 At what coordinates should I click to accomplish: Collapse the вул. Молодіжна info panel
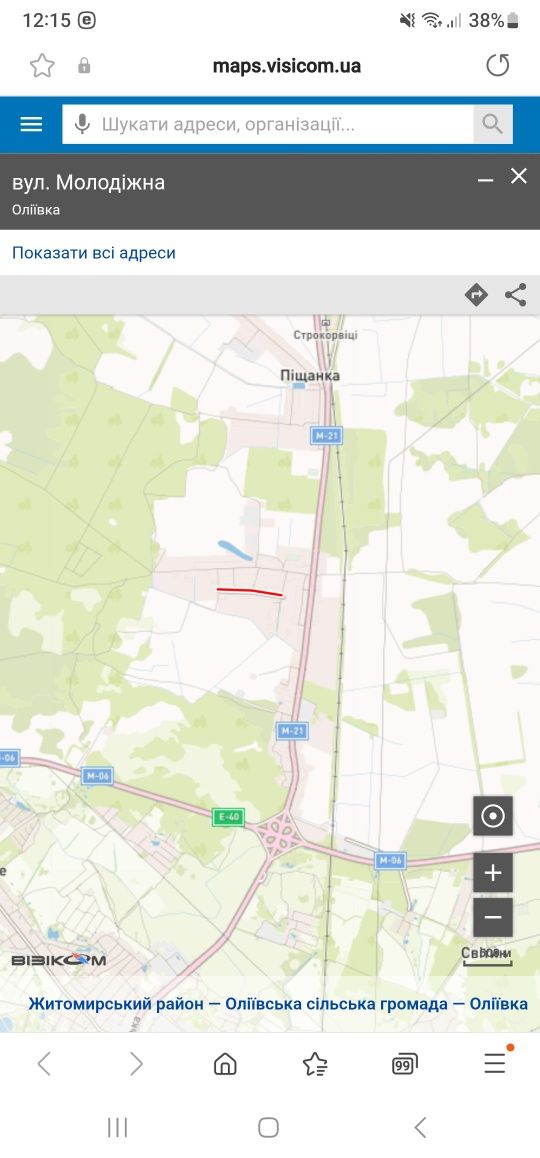485,179
